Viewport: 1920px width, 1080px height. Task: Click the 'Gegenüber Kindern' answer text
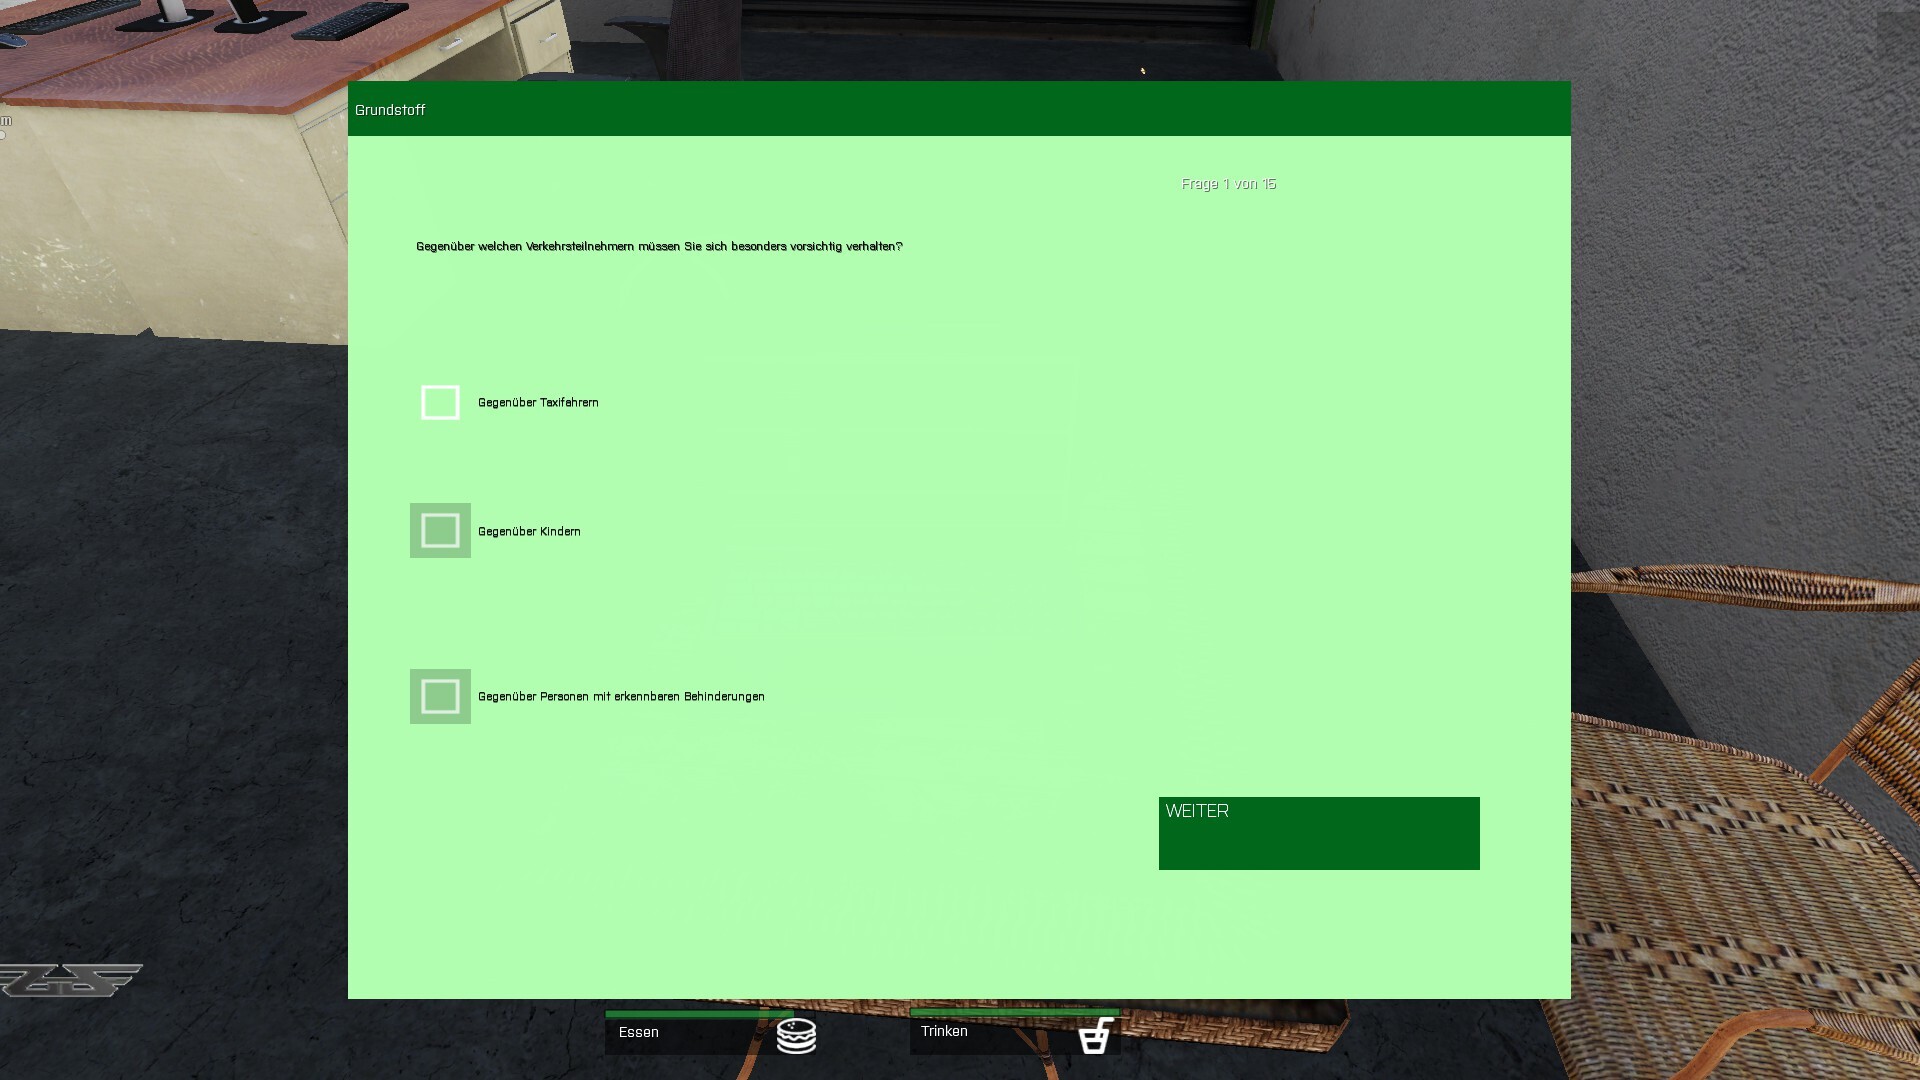click(529, 532)
